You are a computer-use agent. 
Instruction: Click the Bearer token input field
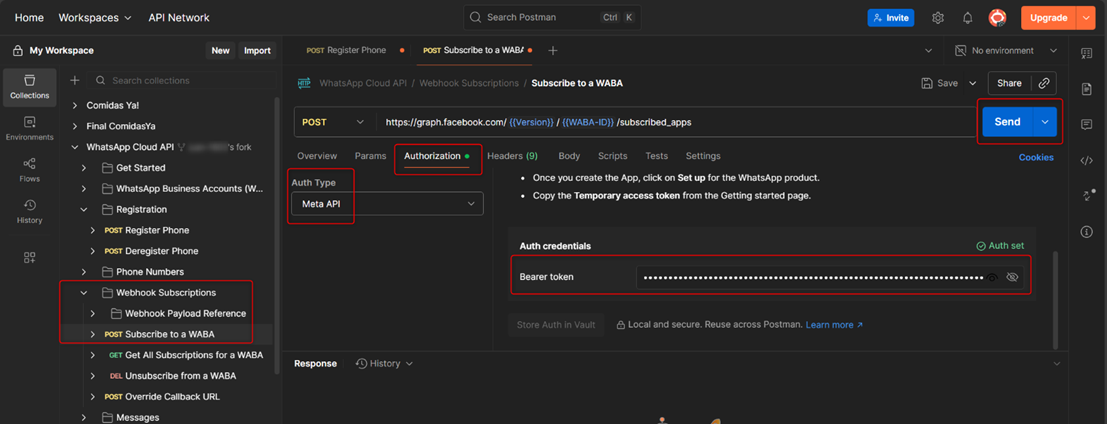point(810,277)
